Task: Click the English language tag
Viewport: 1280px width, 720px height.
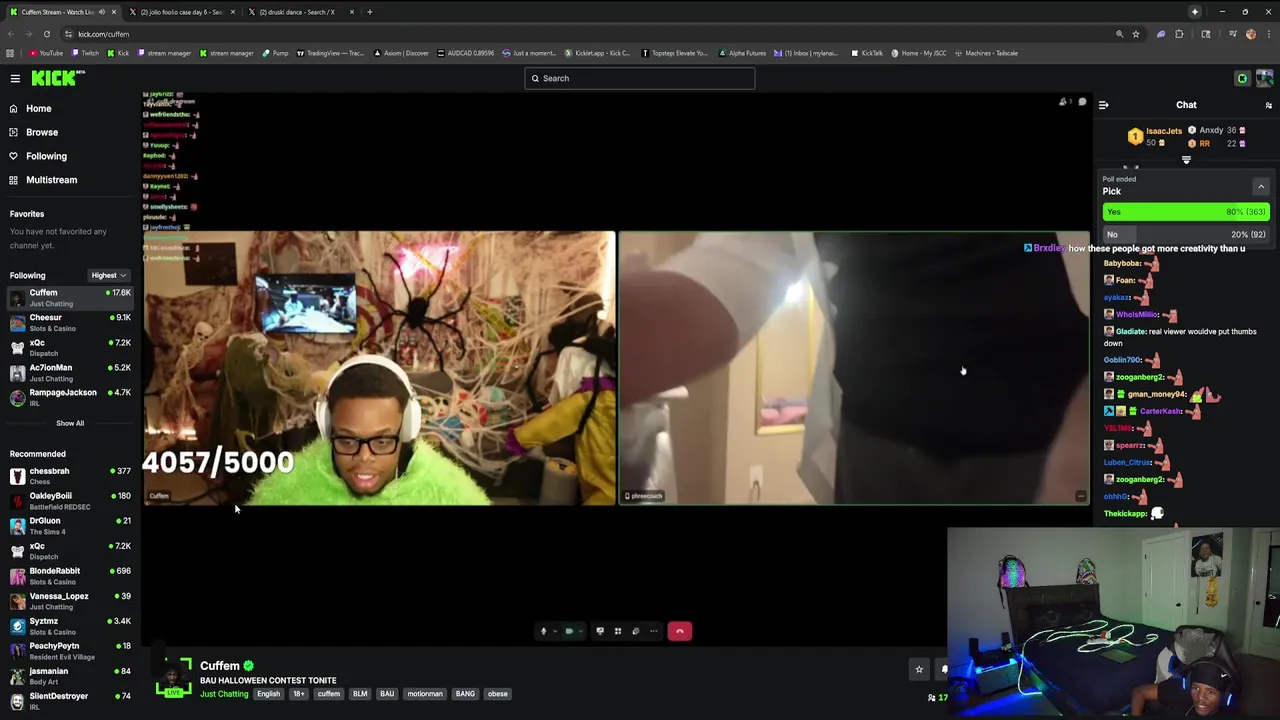Action: click(268, 694)
